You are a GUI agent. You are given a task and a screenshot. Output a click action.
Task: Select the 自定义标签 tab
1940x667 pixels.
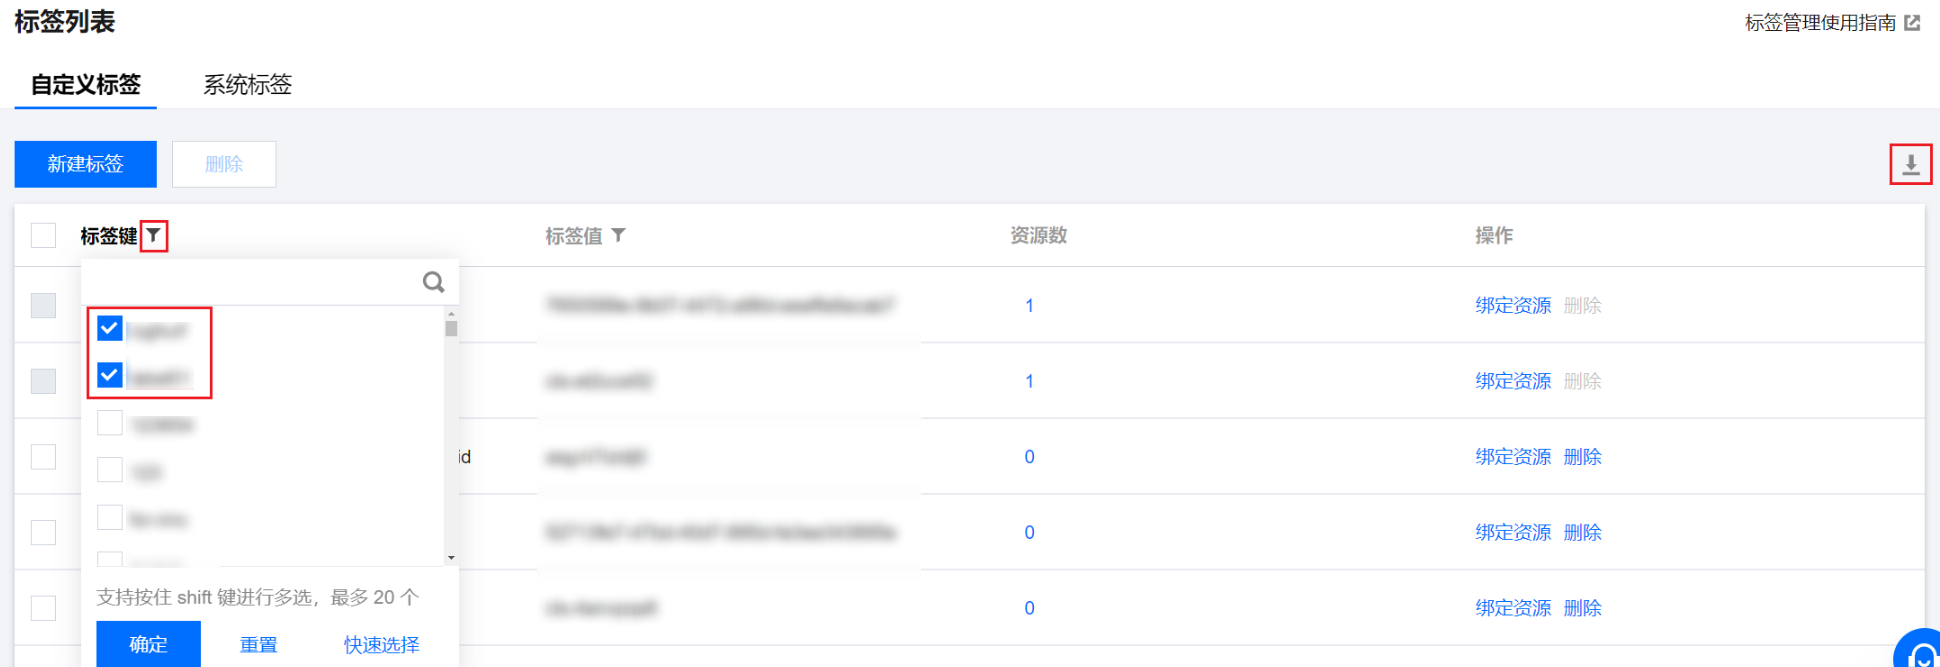(x=86, y=85)
